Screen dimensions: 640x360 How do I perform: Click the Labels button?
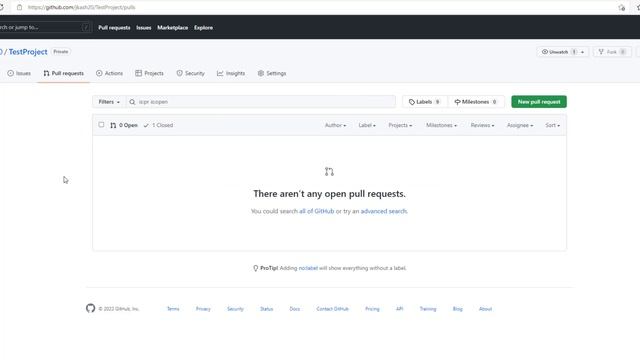(x=424, y=102)
